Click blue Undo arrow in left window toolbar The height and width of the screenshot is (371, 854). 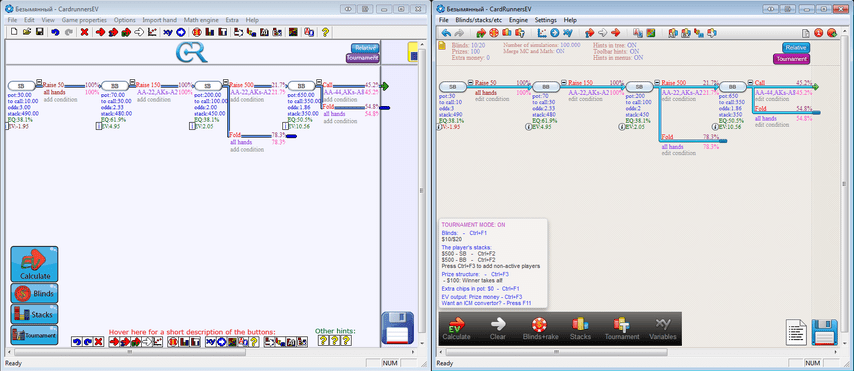coord(55,32)
